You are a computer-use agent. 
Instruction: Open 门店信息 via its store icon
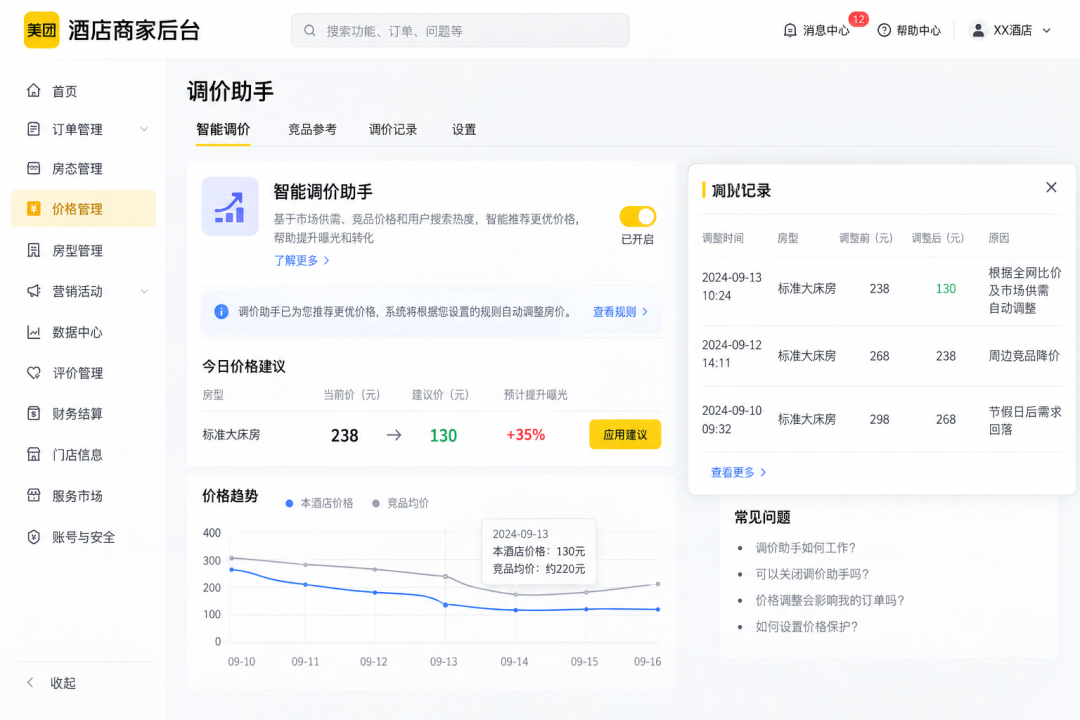33,454
